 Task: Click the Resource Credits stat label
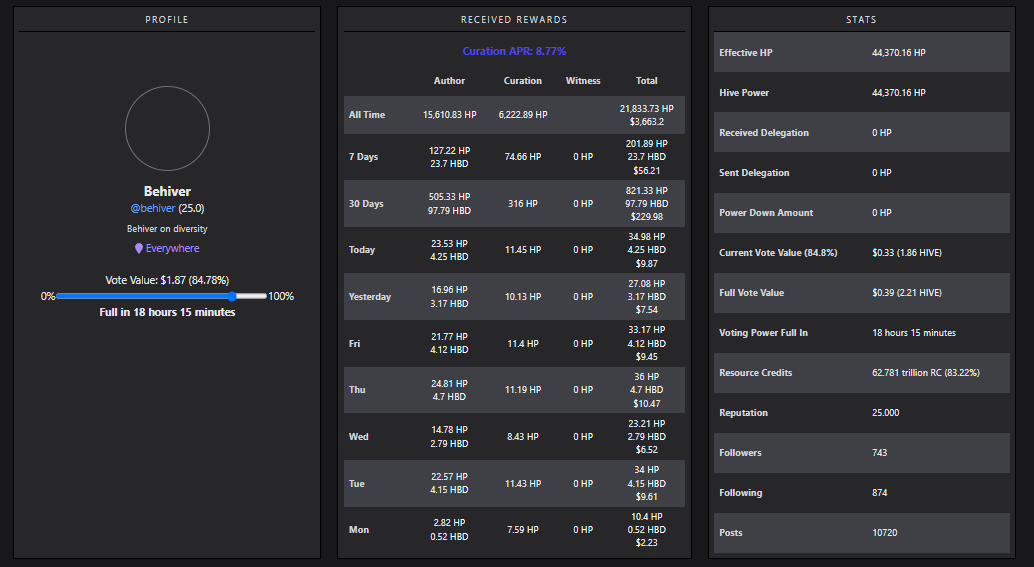click(755, 373)
